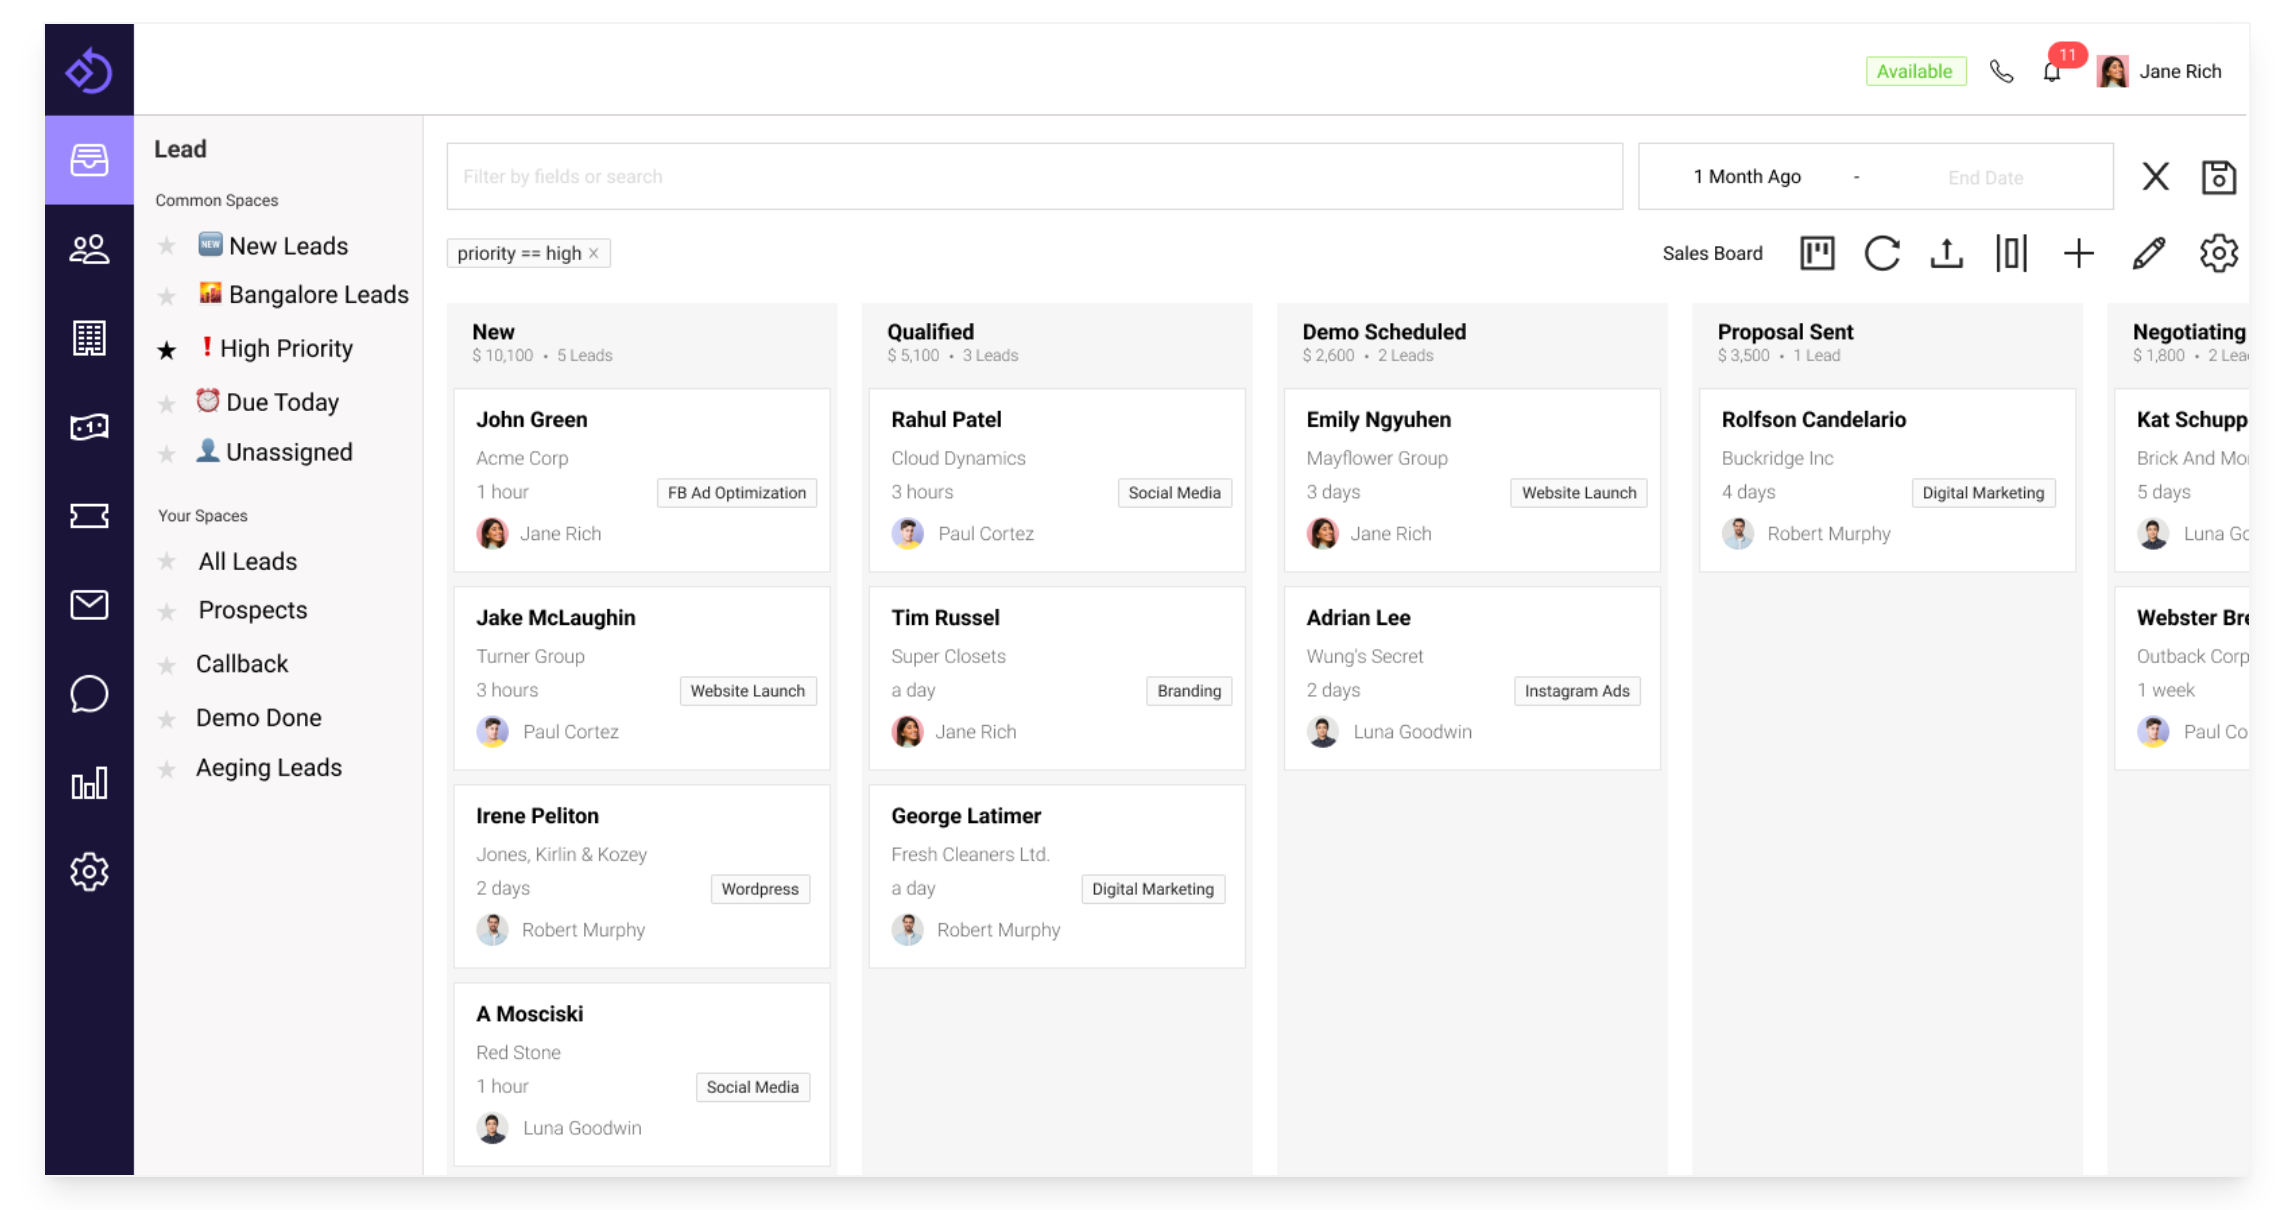Refresh the Sales Board

pos(1881,253)
